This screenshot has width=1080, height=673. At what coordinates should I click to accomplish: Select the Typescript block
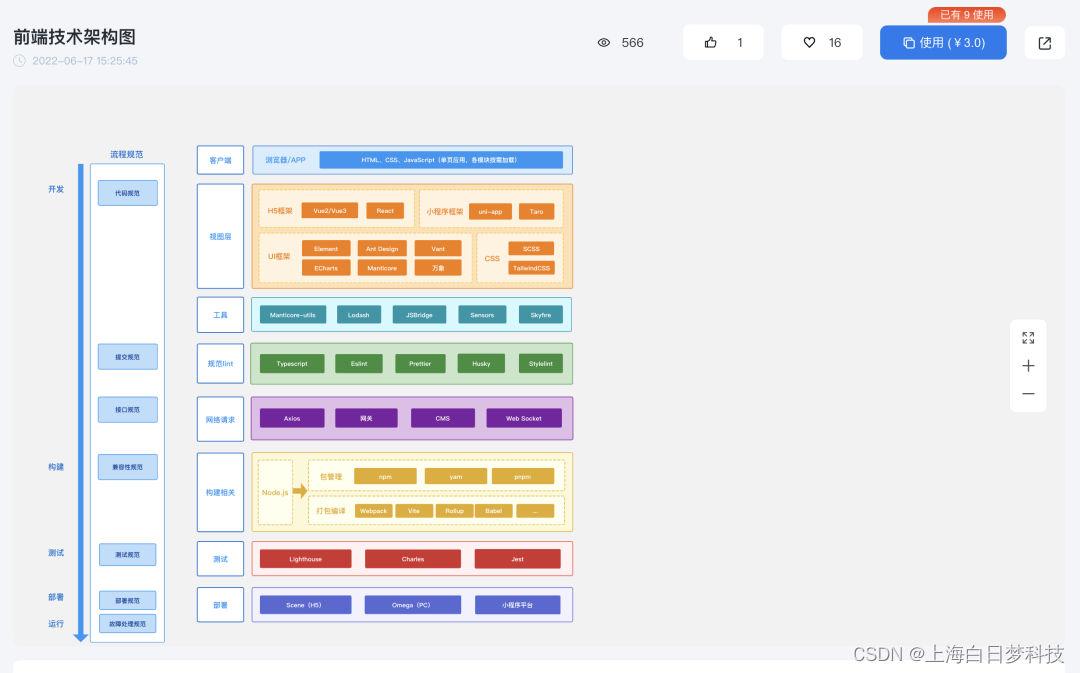tap(292, 364)
